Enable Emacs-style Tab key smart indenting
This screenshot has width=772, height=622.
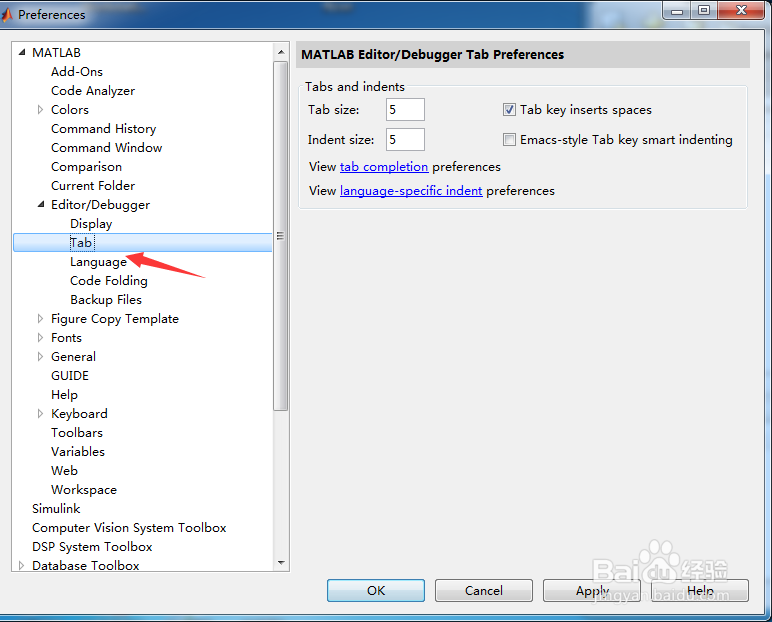(x=509, y=139)
